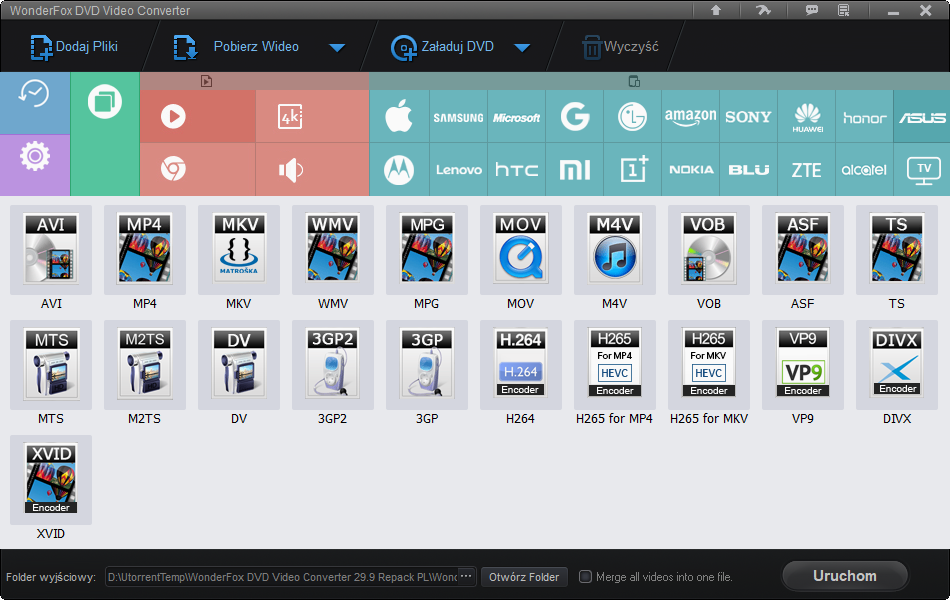Select M2TS format
The height and width of the screenshot is (600, 950).
tap(145, 365)
